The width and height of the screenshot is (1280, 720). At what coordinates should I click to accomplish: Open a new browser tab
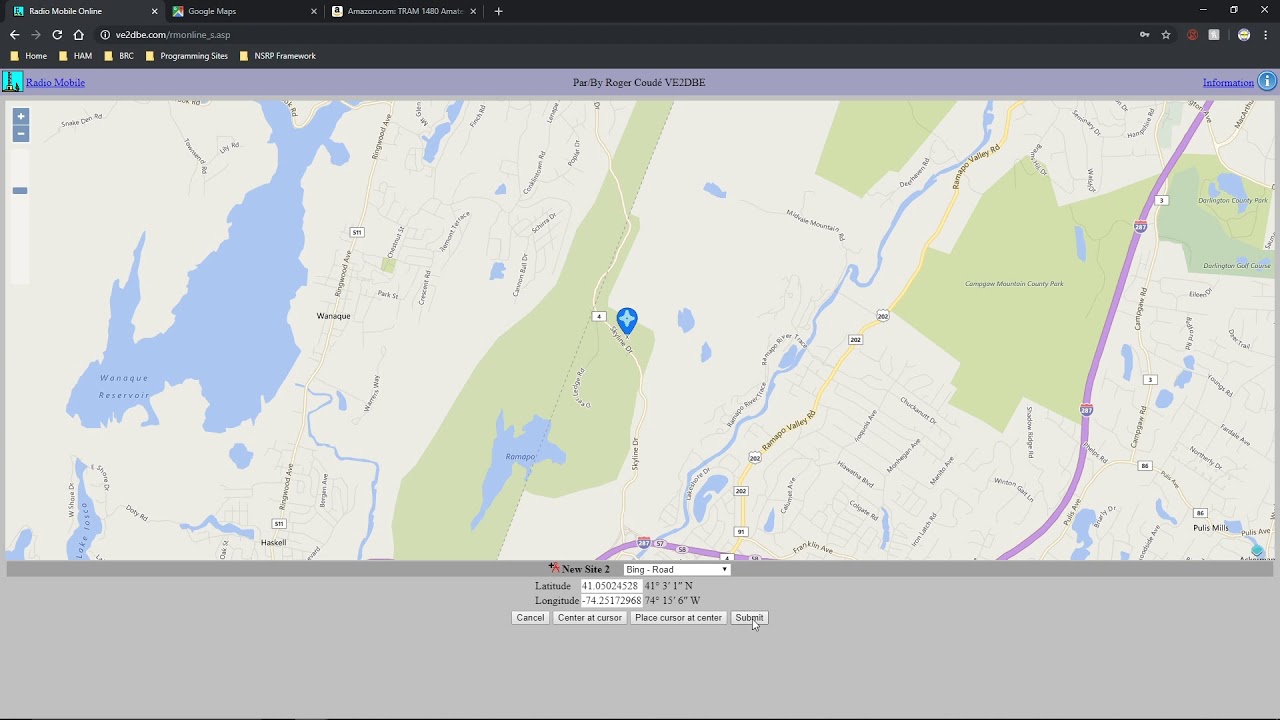[499, 11]
